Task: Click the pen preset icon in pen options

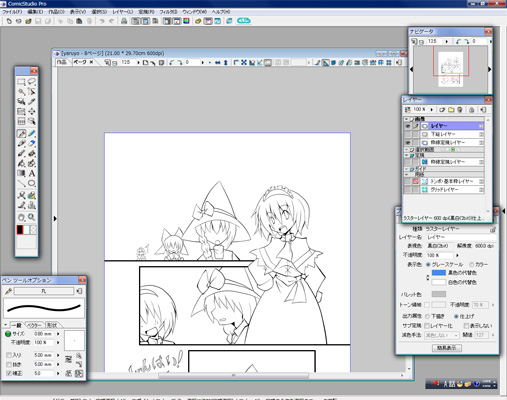Action: (8, 291)
